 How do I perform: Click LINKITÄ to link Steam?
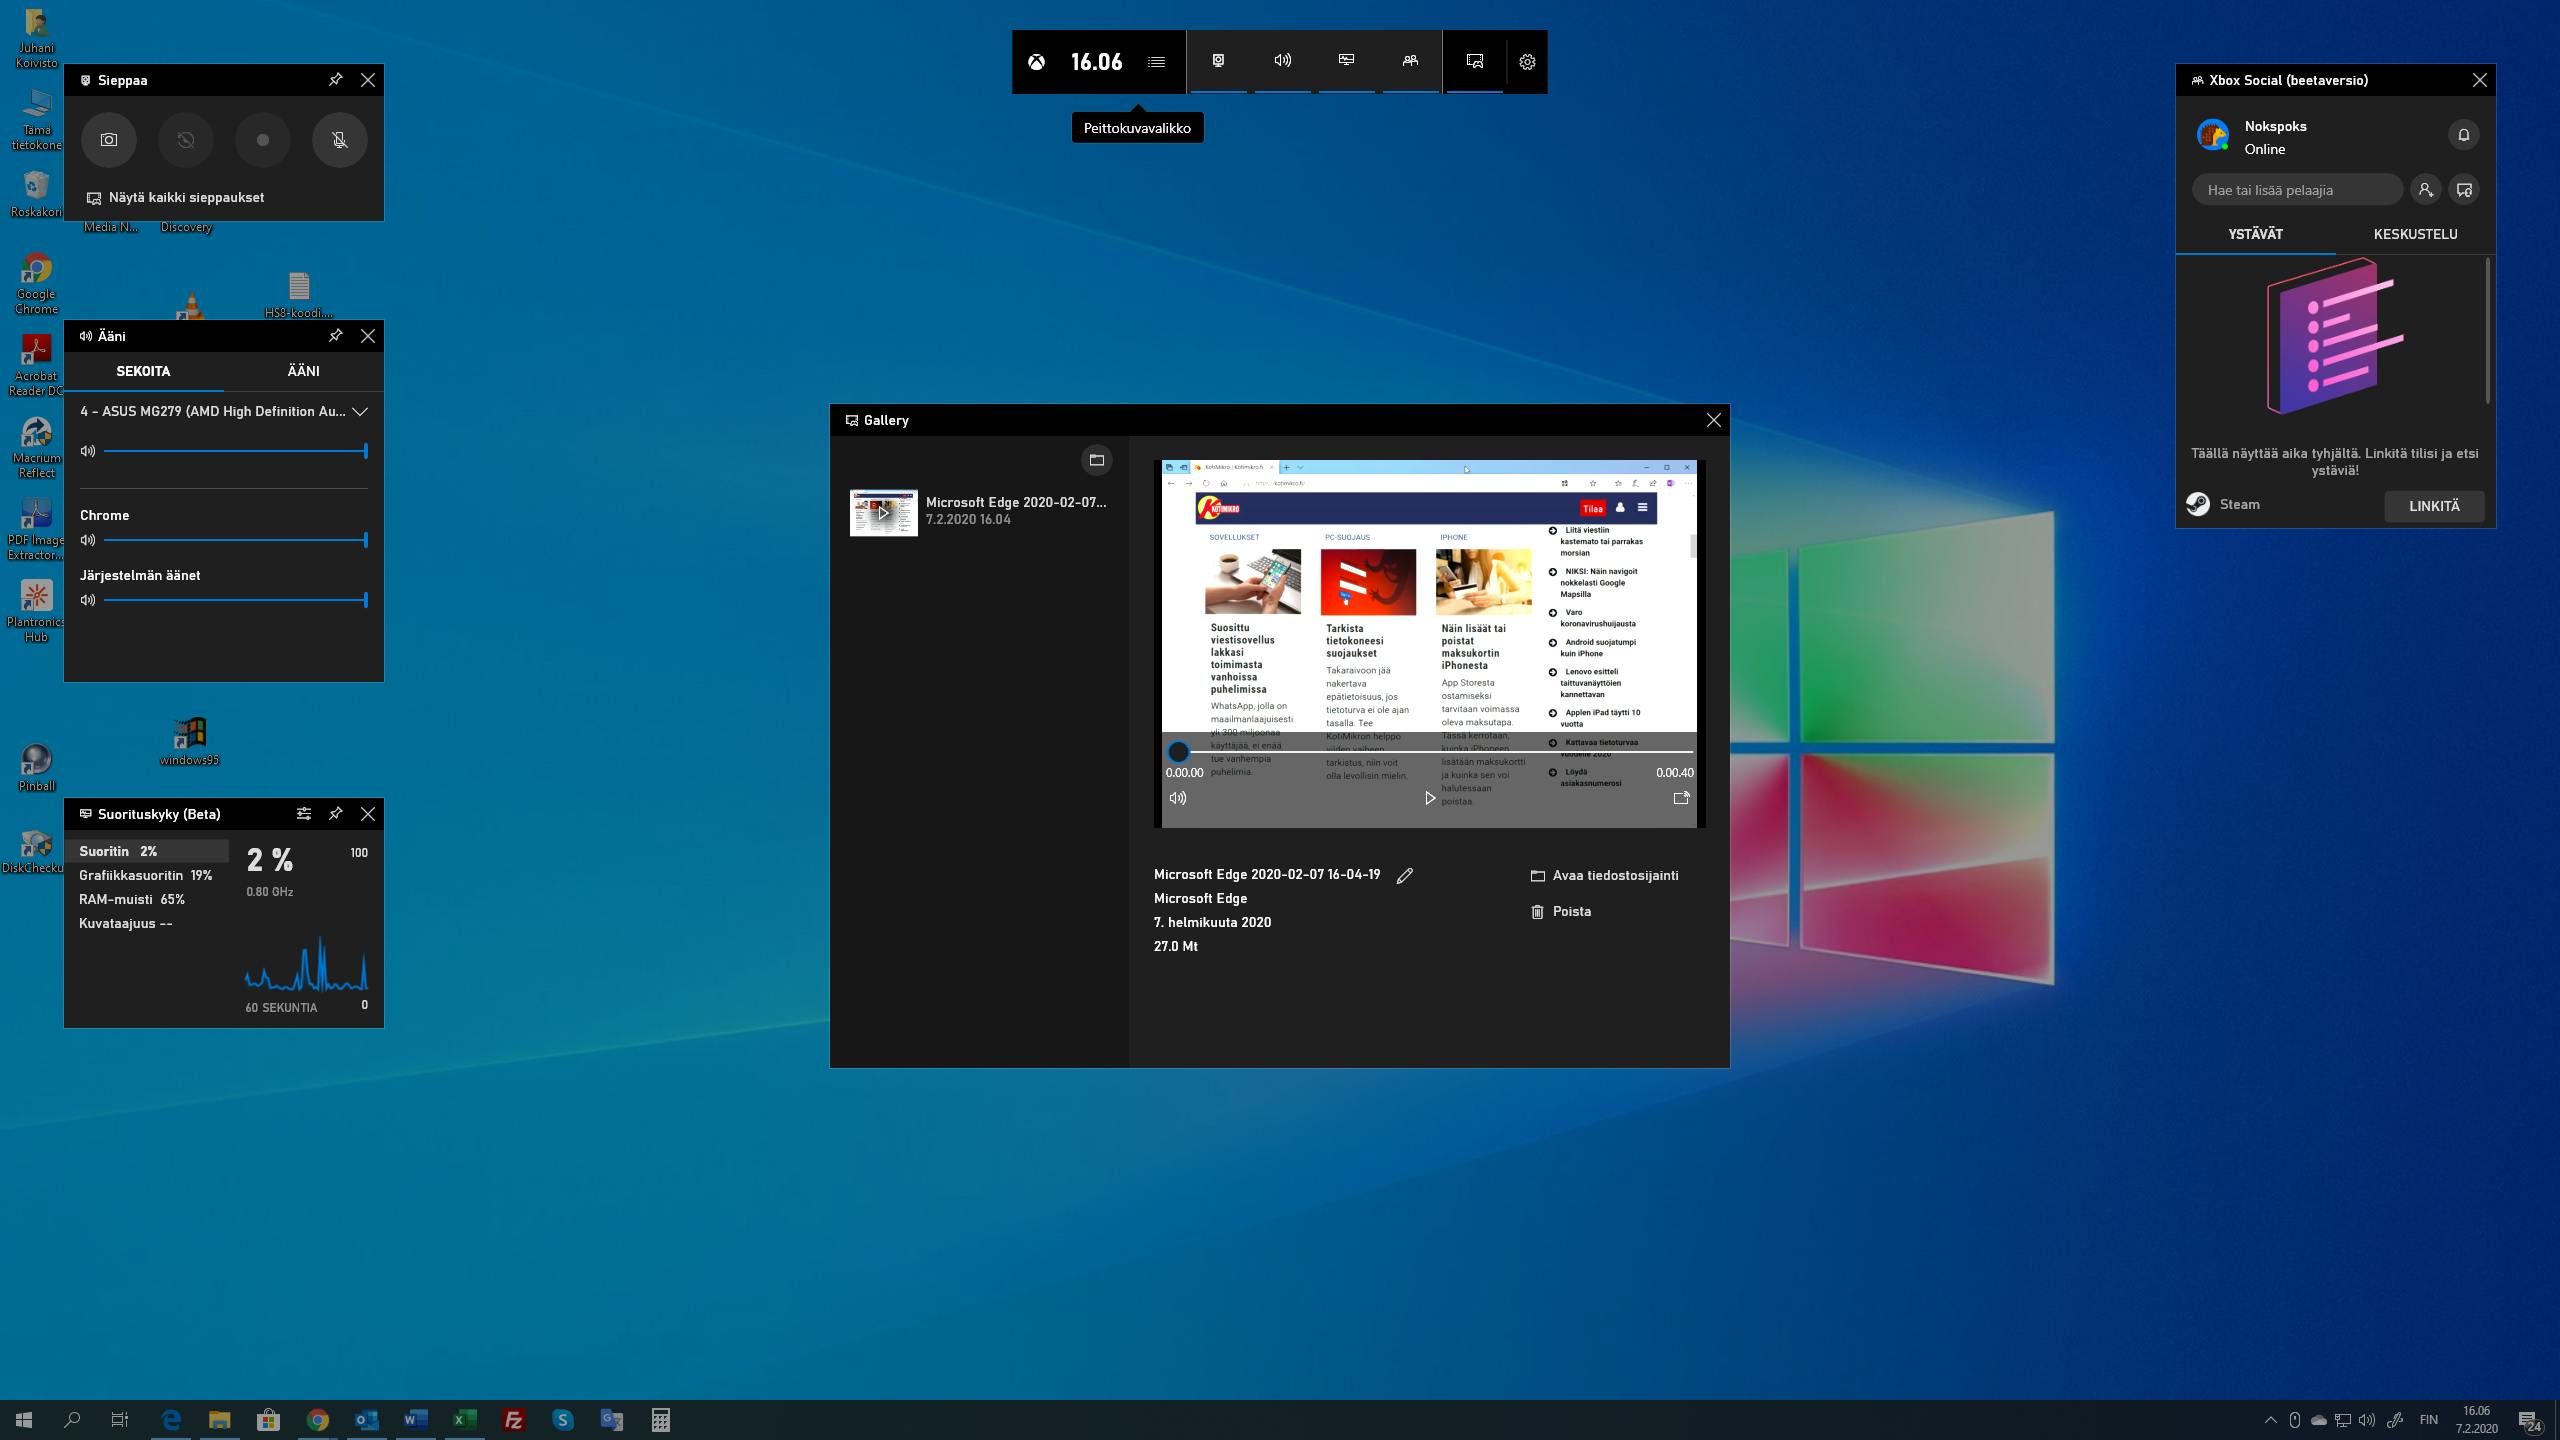pos(2434,506)
